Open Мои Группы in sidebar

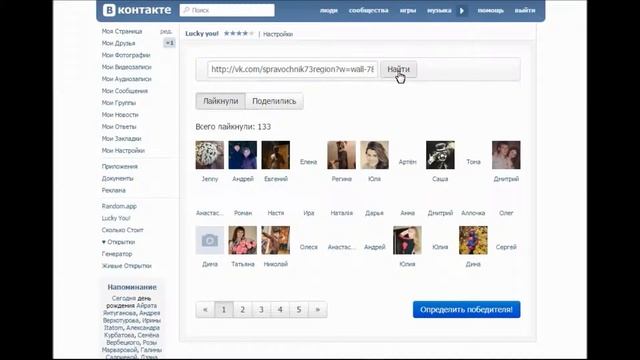click(x=119, y=103)
